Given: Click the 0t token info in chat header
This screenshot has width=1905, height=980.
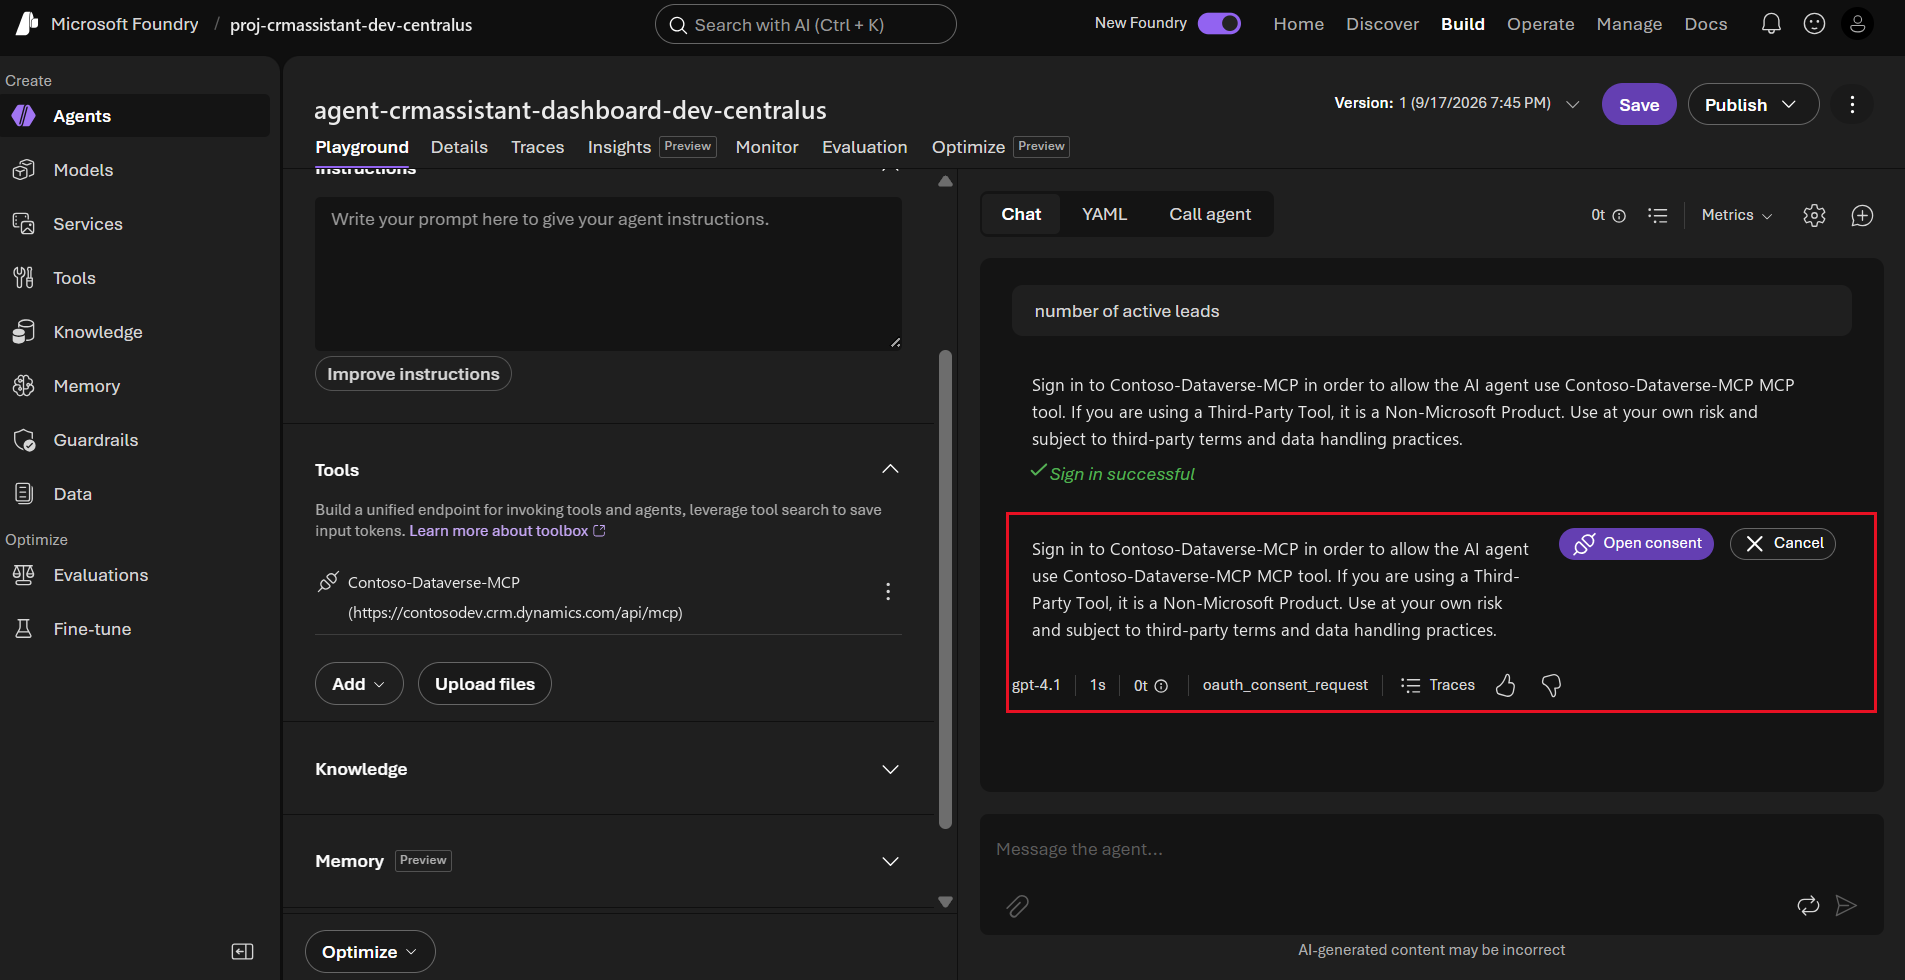Looking at the screenshot, I should [1608, 215].
